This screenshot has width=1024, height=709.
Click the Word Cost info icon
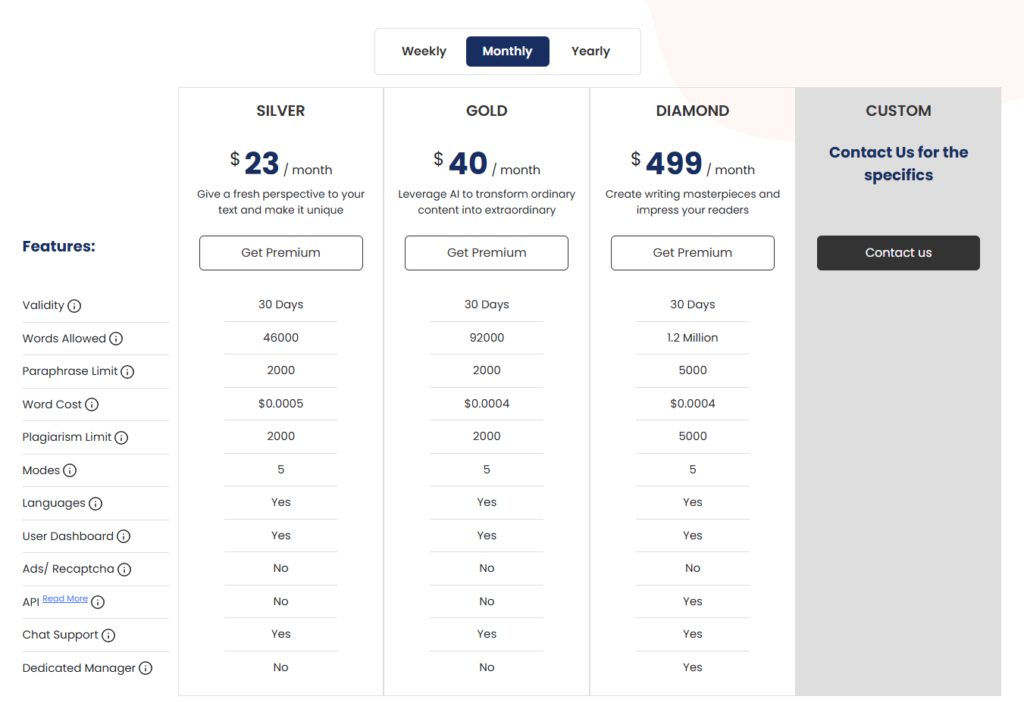[92, 405]
